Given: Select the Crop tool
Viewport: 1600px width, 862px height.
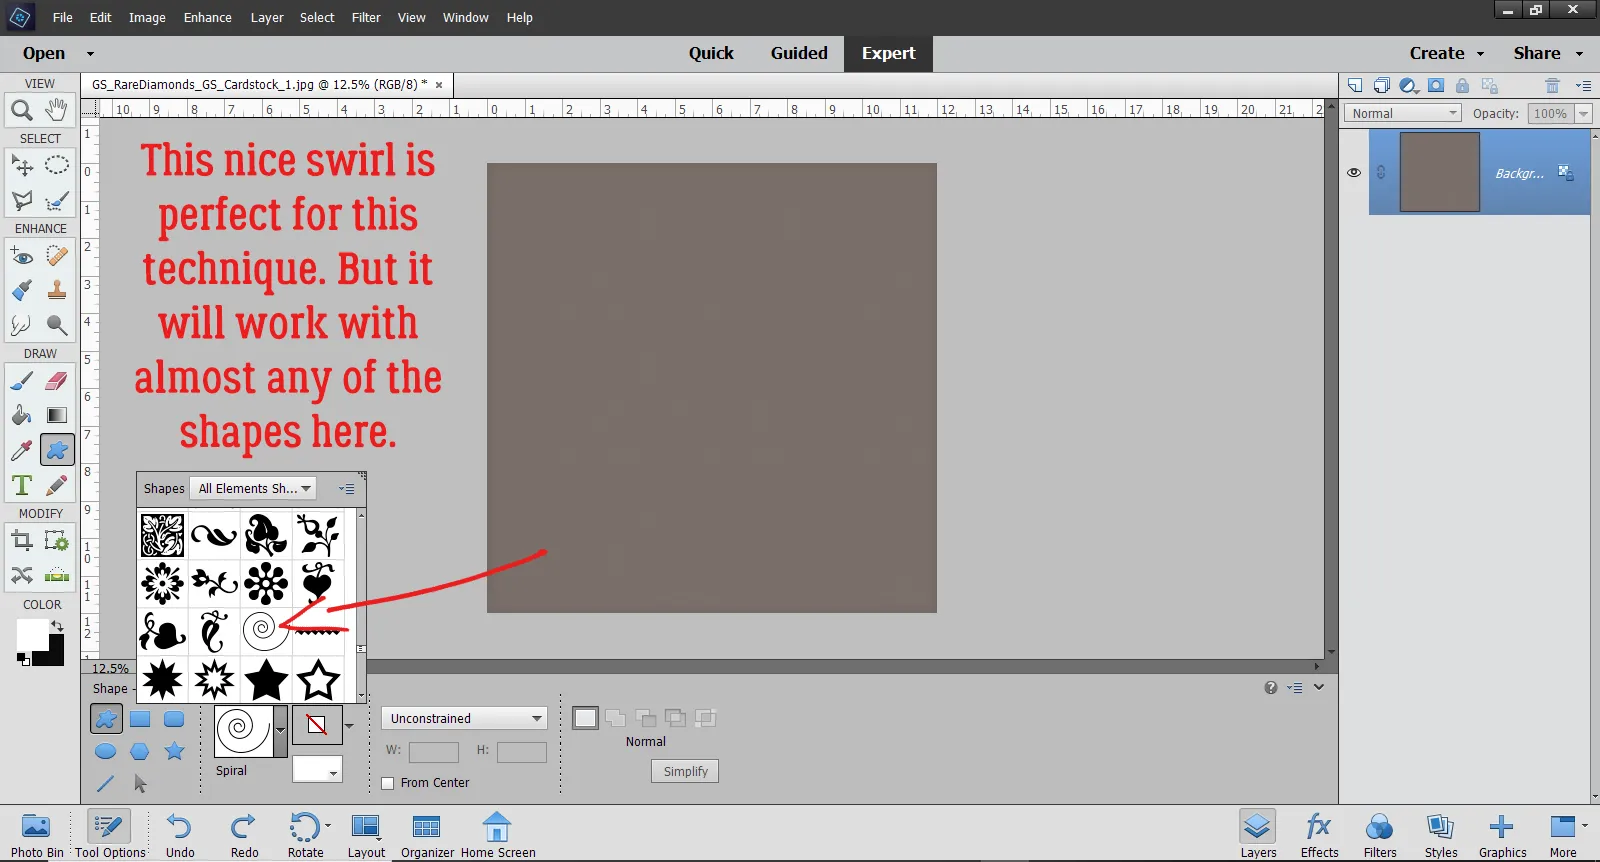Looking at the screenshot, I should click(x=21, y=541).
